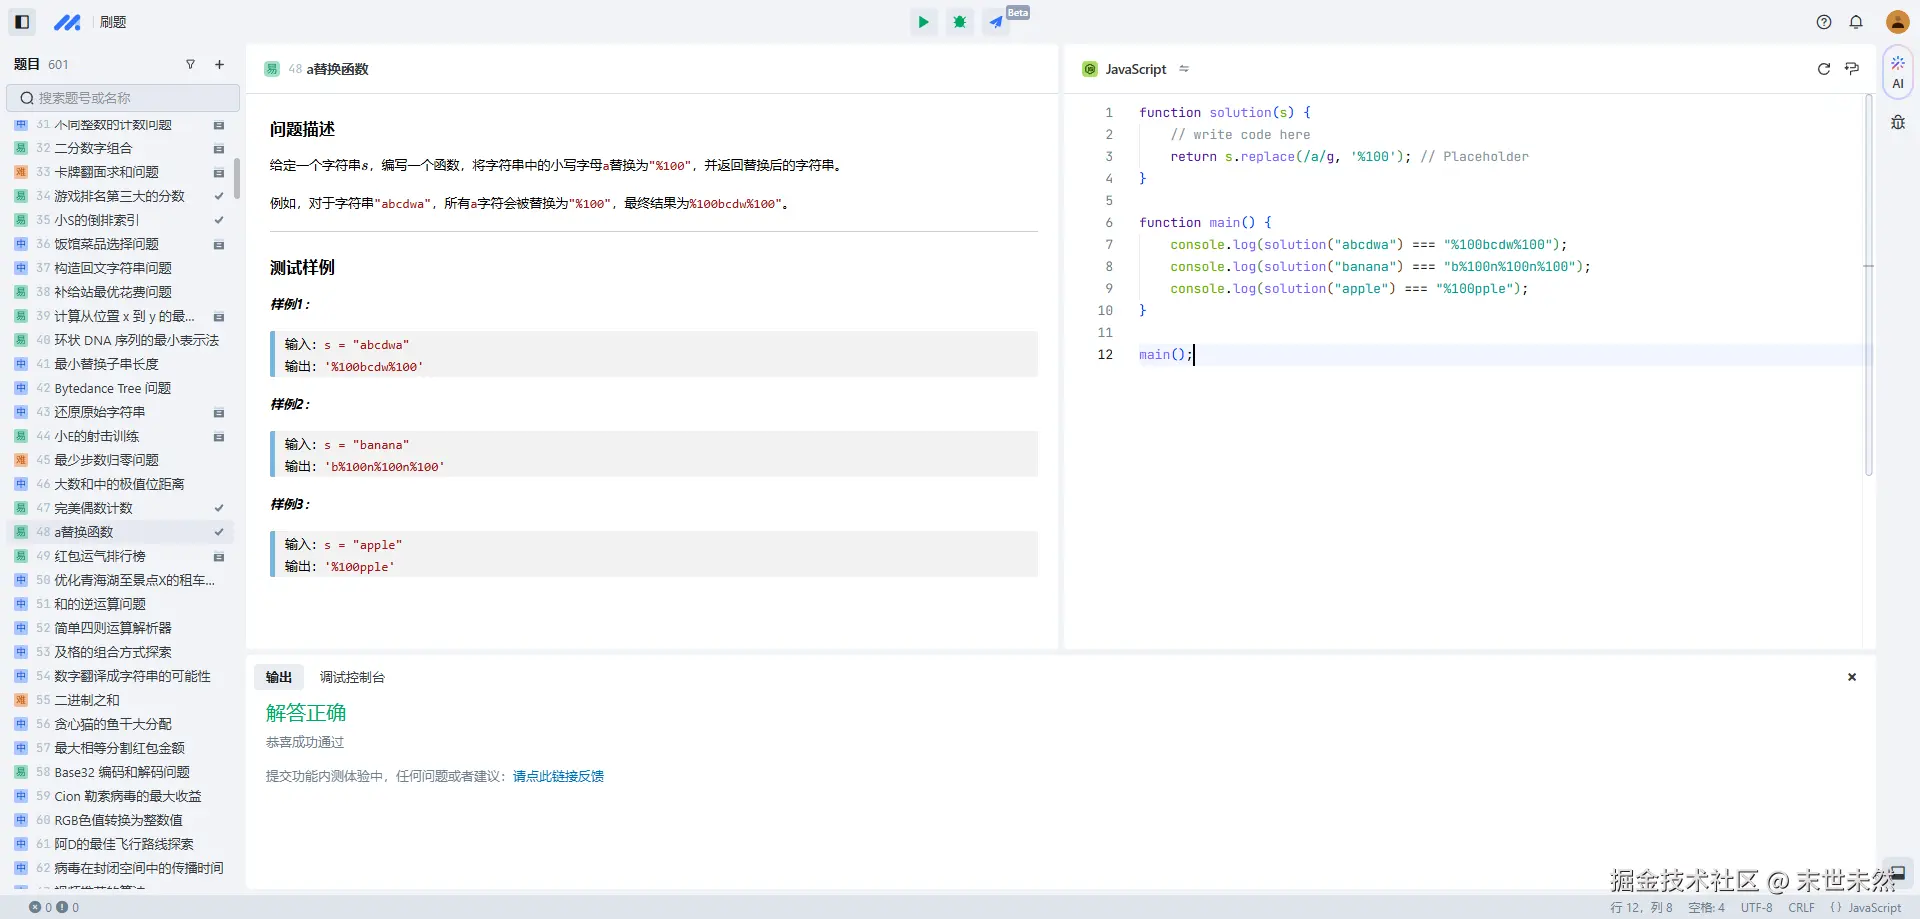This screenshot has width=1920, height=919.
Task: Click the green debug bug icon
Action: click(x=959, y=22)
